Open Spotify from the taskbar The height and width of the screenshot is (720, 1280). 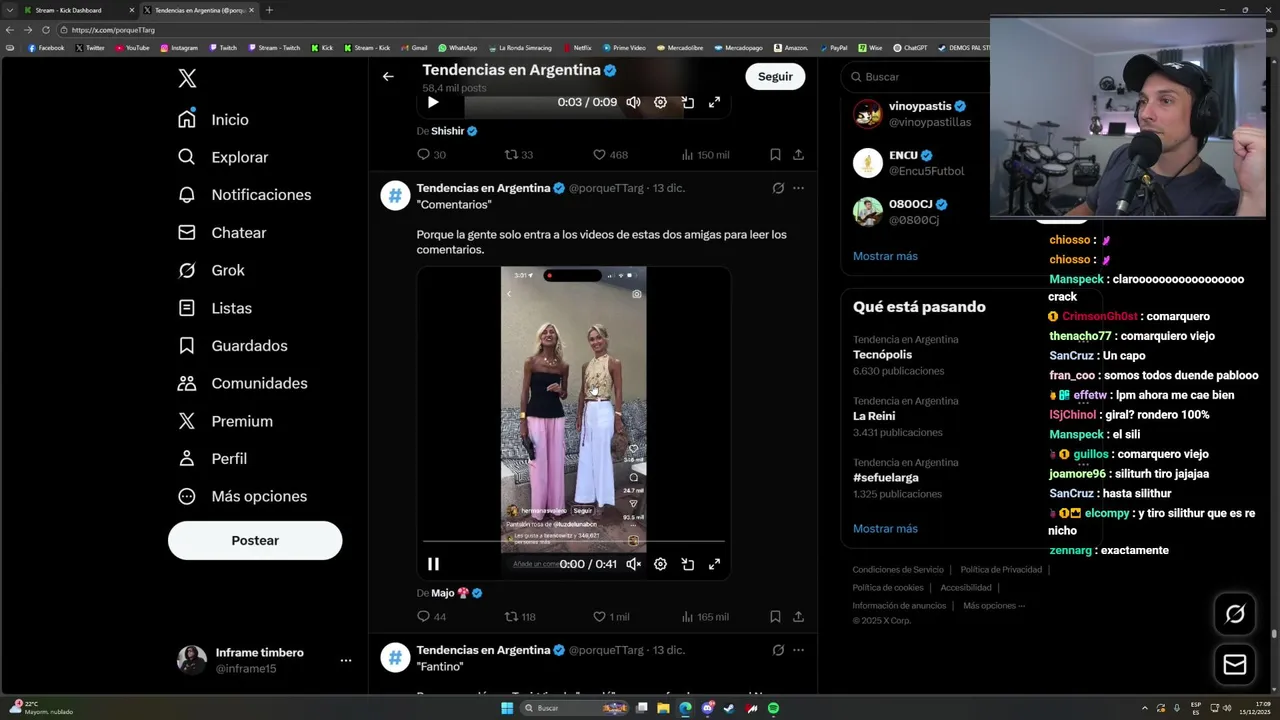pyautogui.click(x=773, y=708)
